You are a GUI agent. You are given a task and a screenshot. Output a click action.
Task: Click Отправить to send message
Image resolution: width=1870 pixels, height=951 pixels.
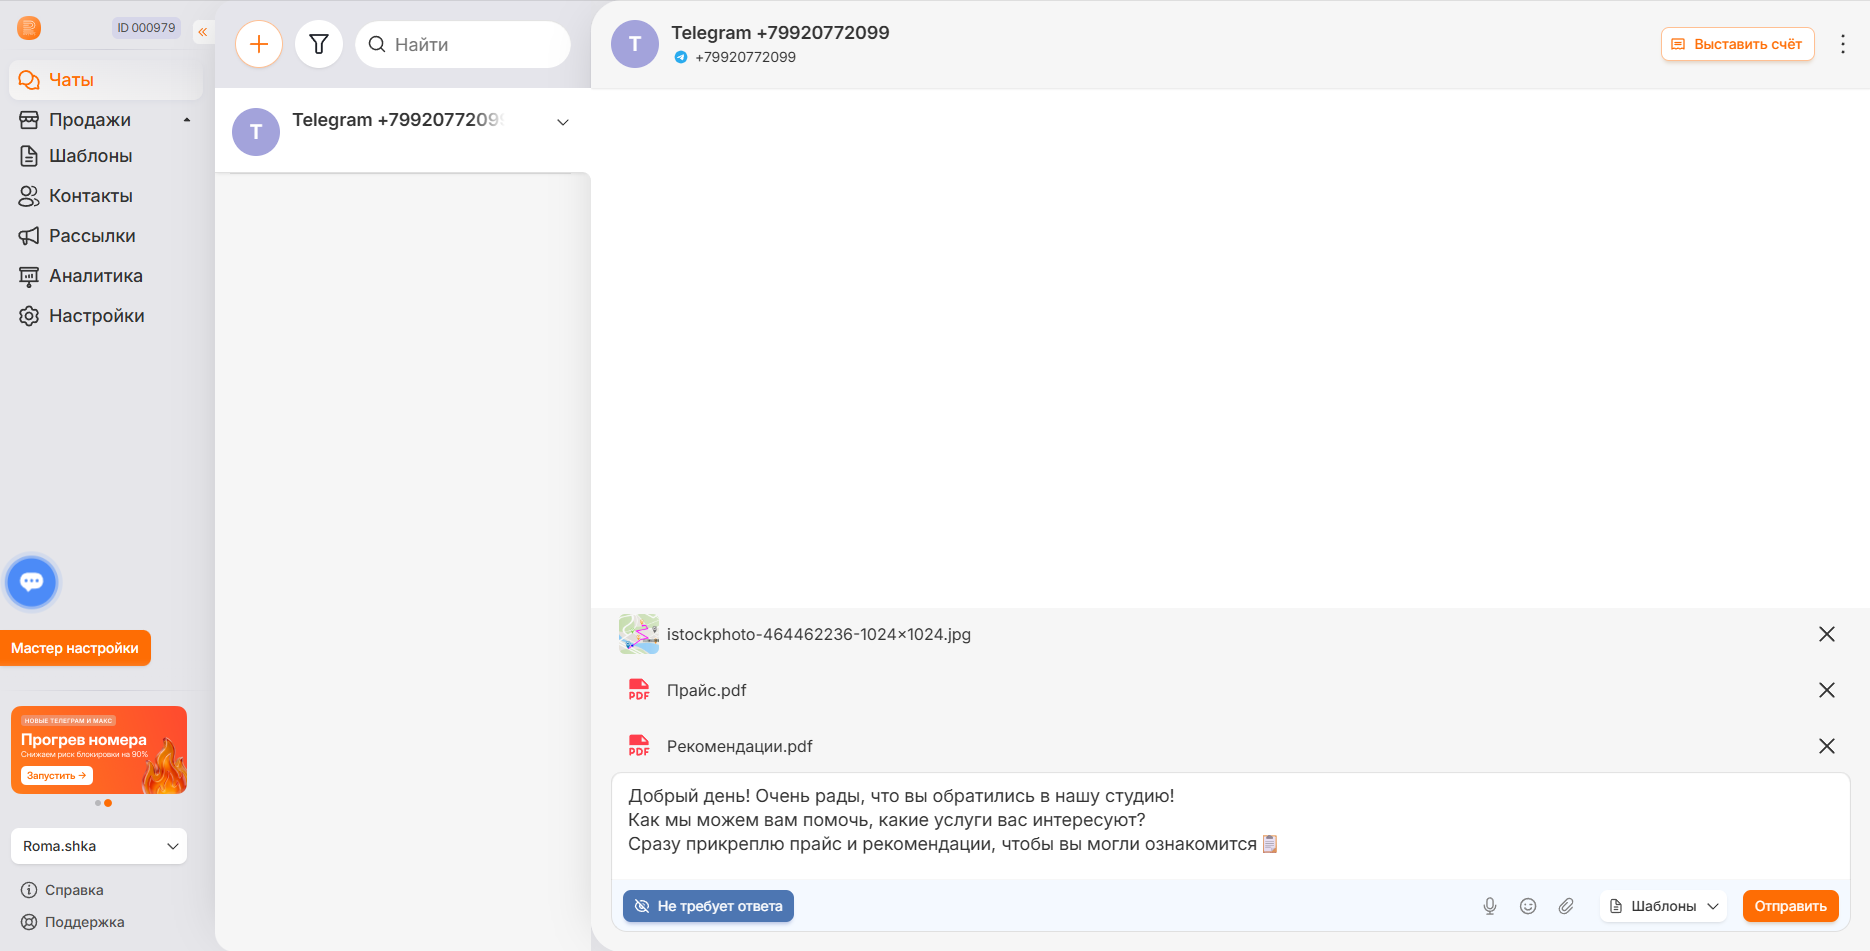coord(1791,906)
